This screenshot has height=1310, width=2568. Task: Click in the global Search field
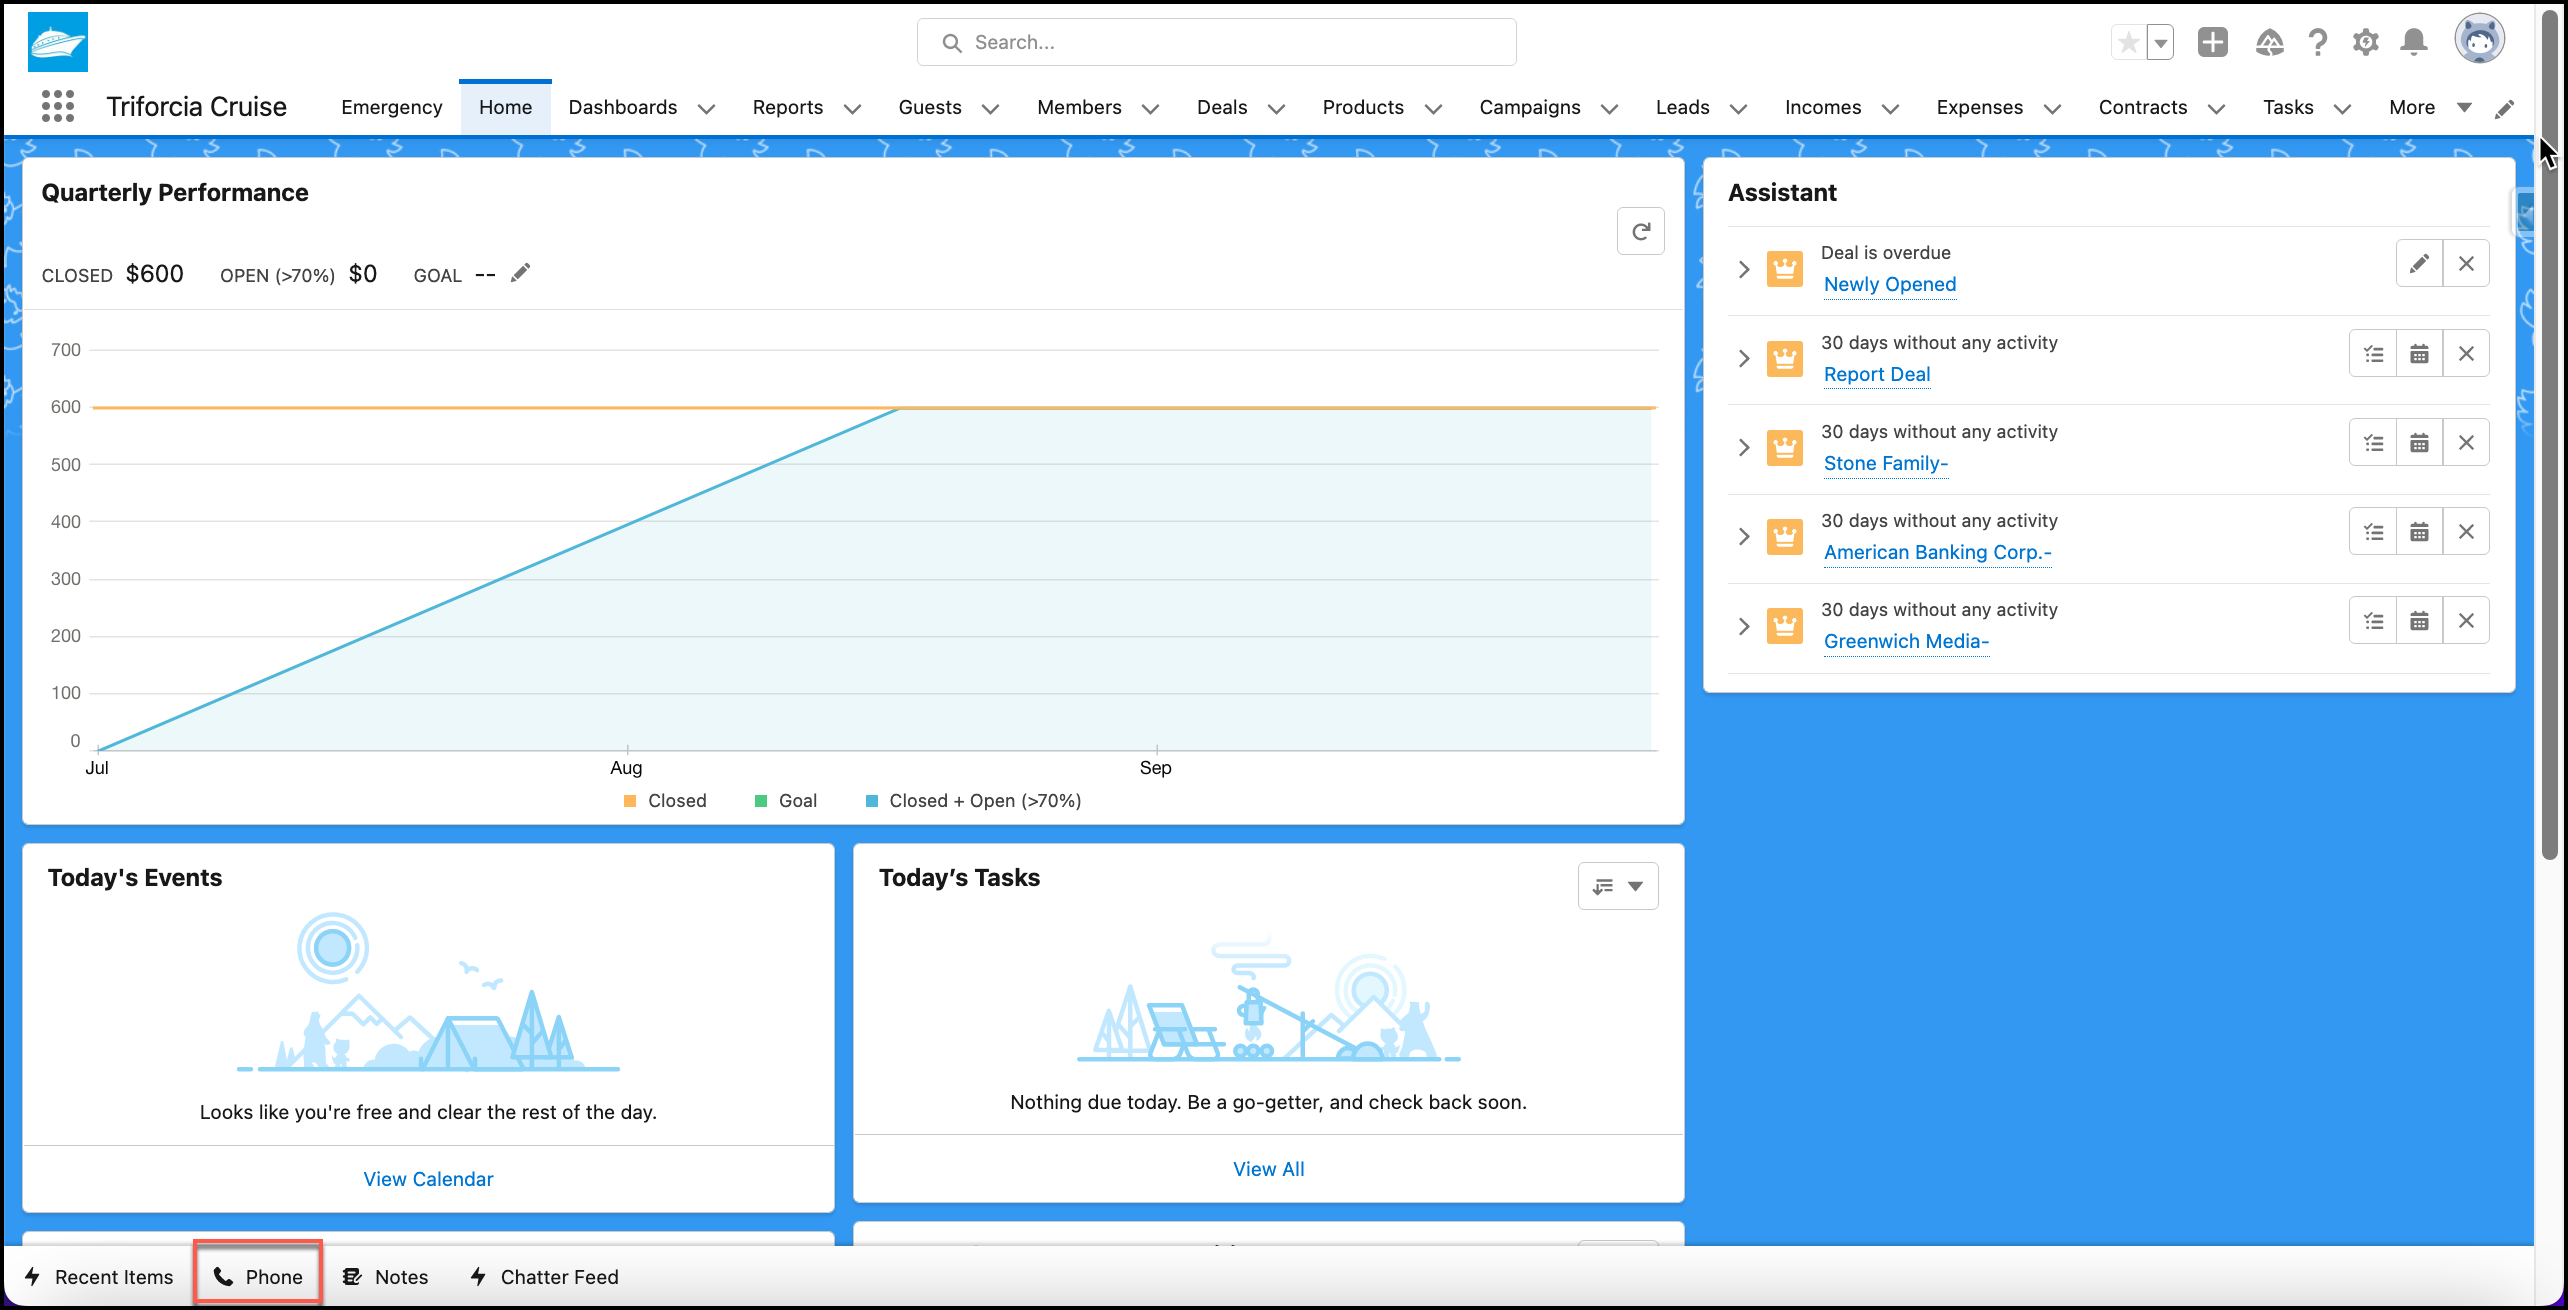pyautogui.click(x=1216, y=42)
